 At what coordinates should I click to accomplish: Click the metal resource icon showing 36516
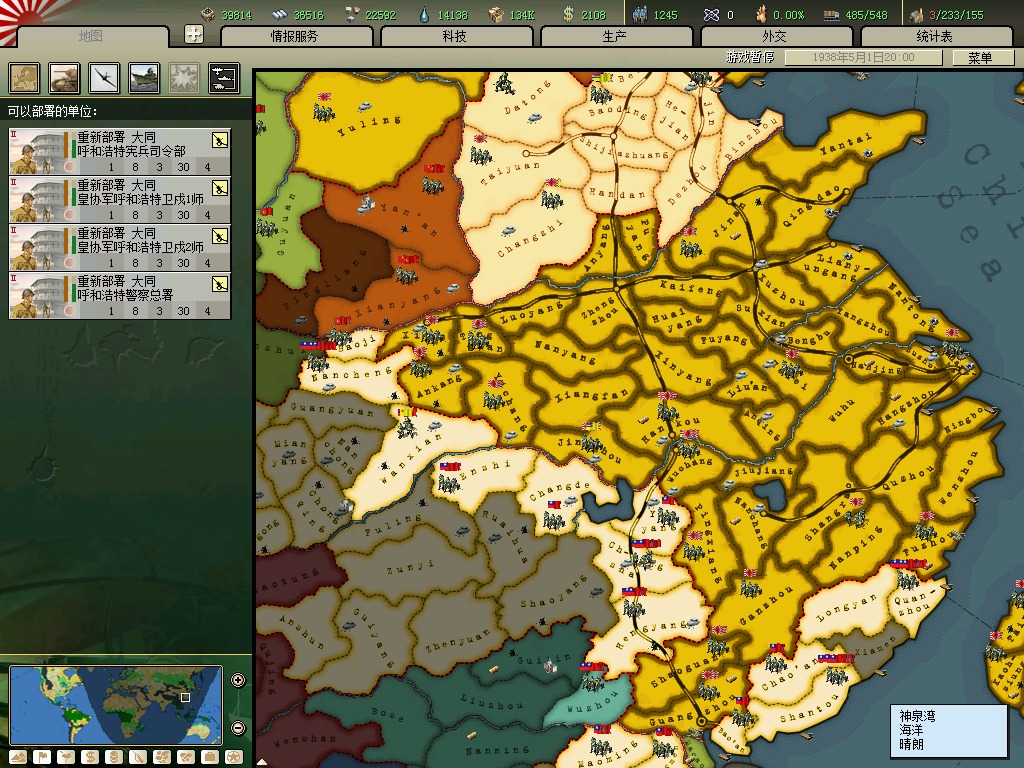[x=280, y=14]
